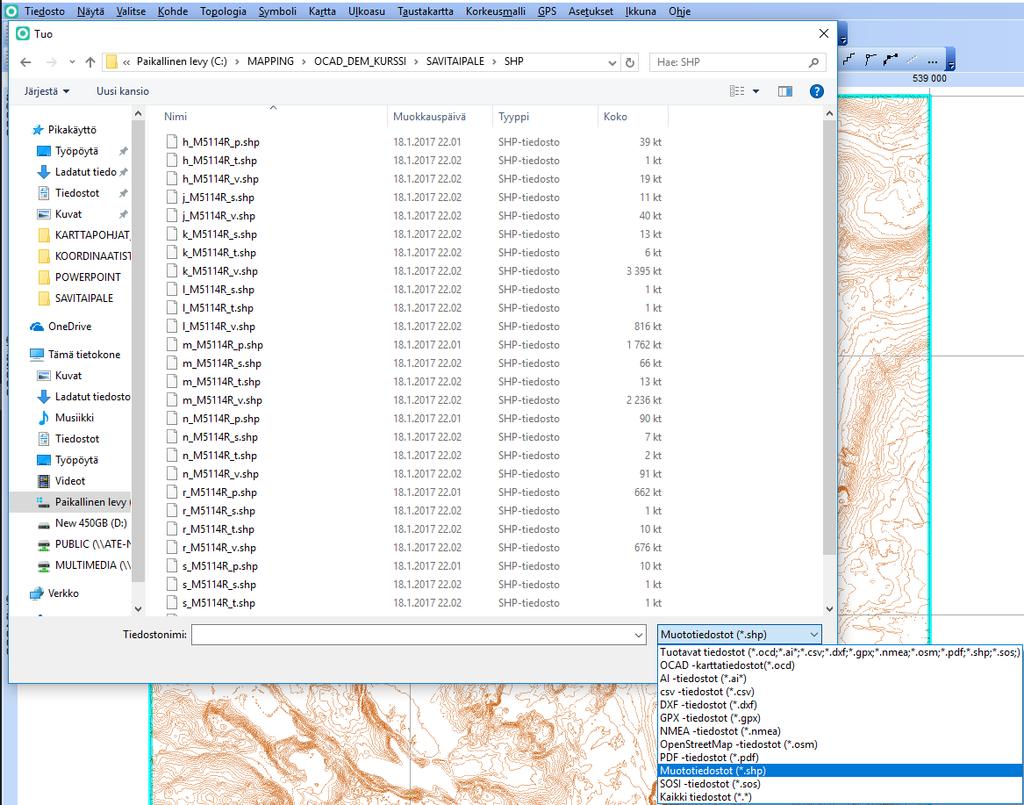Click SHP in the address breadcrumb
The image size is (1024, 805).
tap(514, 61)
